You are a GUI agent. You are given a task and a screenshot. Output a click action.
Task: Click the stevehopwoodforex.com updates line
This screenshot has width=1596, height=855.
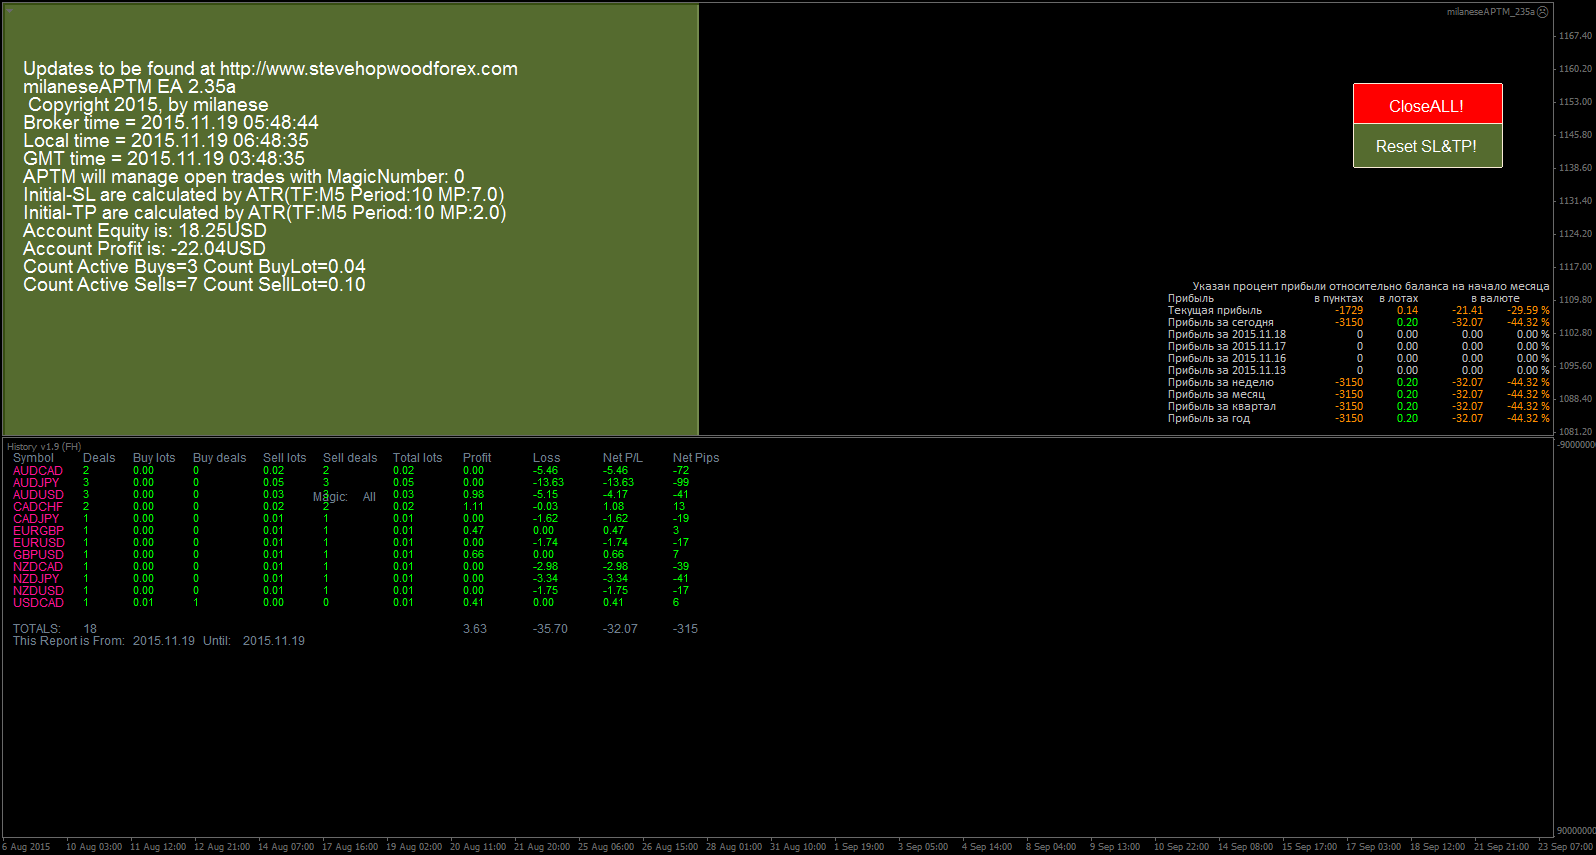click(x=270, y=69)
